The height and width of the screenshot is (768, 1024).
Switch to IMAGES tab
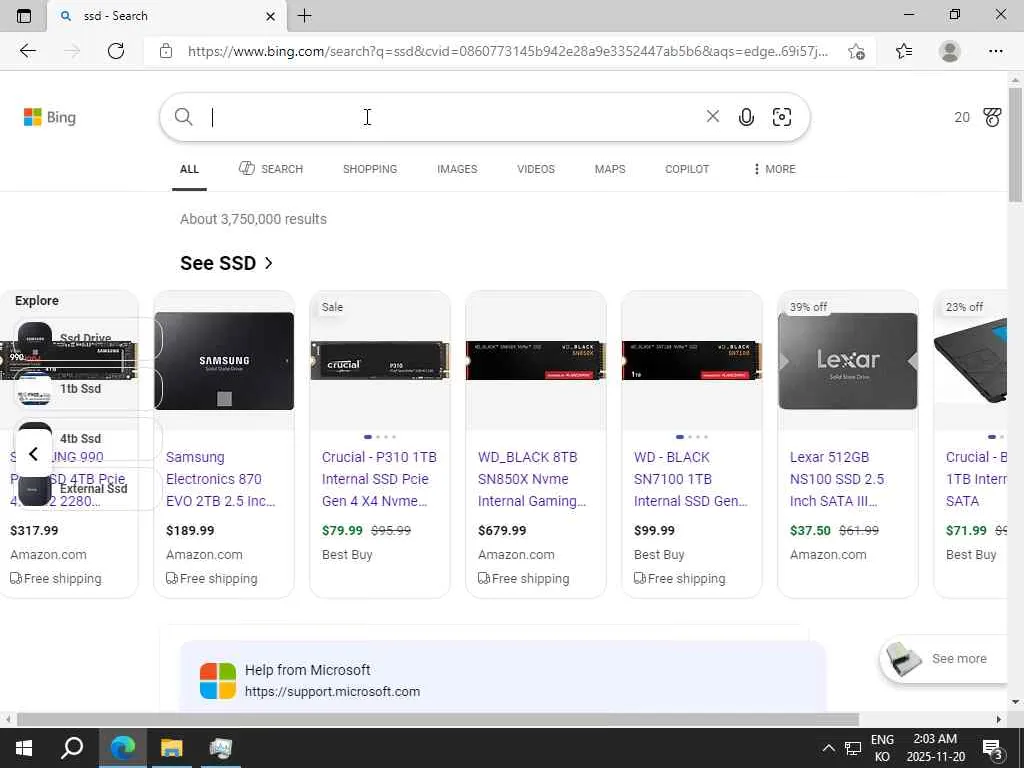pos(457,169)
